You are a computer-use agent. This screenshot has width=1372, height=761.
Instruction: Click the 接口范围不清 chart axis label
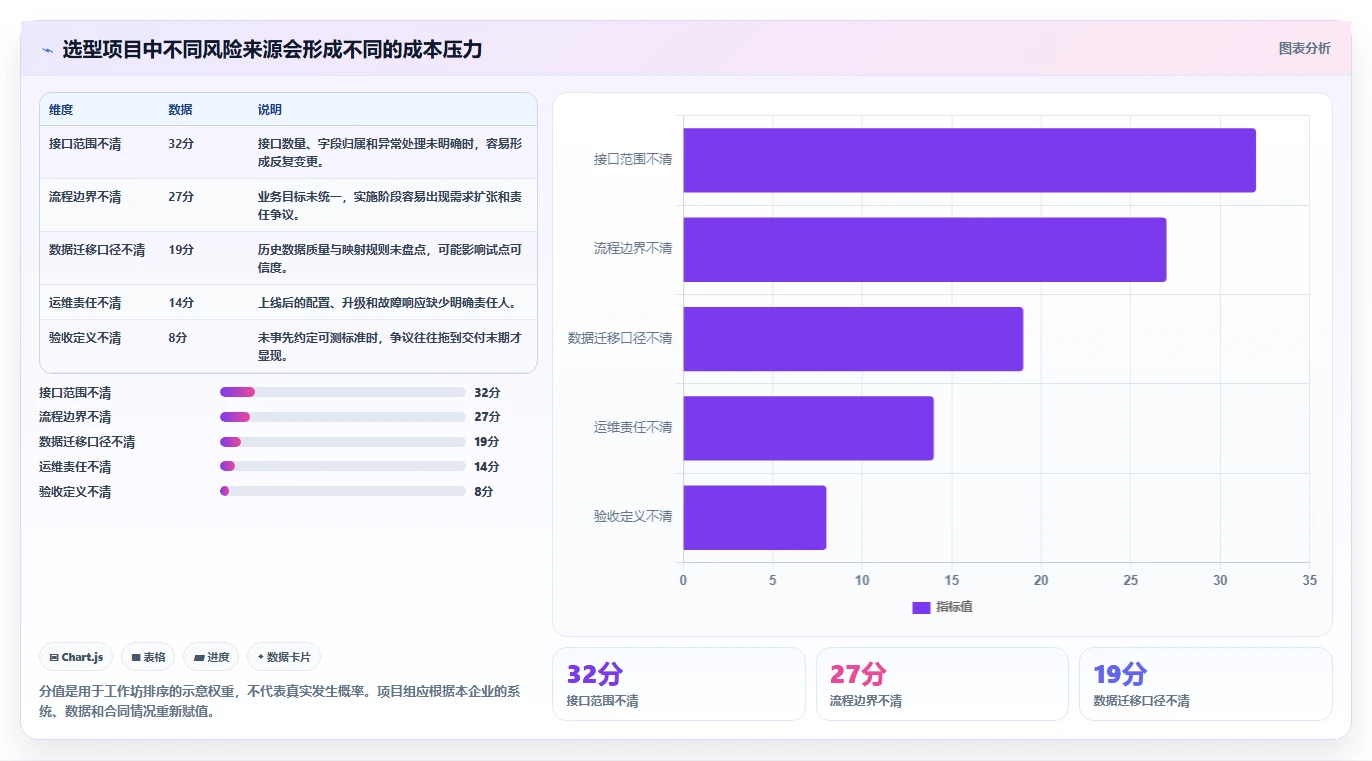tap(633, 159)
